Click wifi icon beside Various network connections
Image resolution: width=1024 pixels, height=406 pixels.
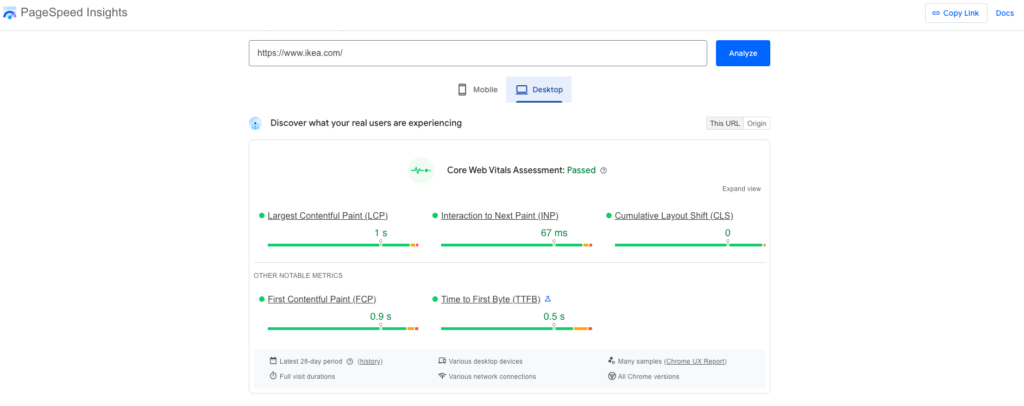pos(442,377)
